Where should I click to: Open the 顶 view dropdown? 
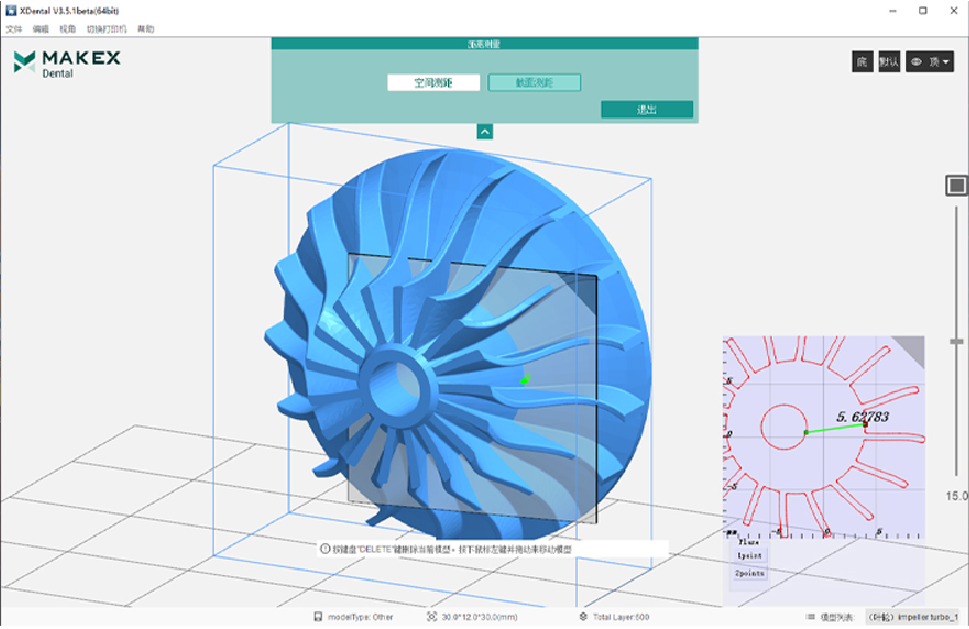[x=930, y=62]
